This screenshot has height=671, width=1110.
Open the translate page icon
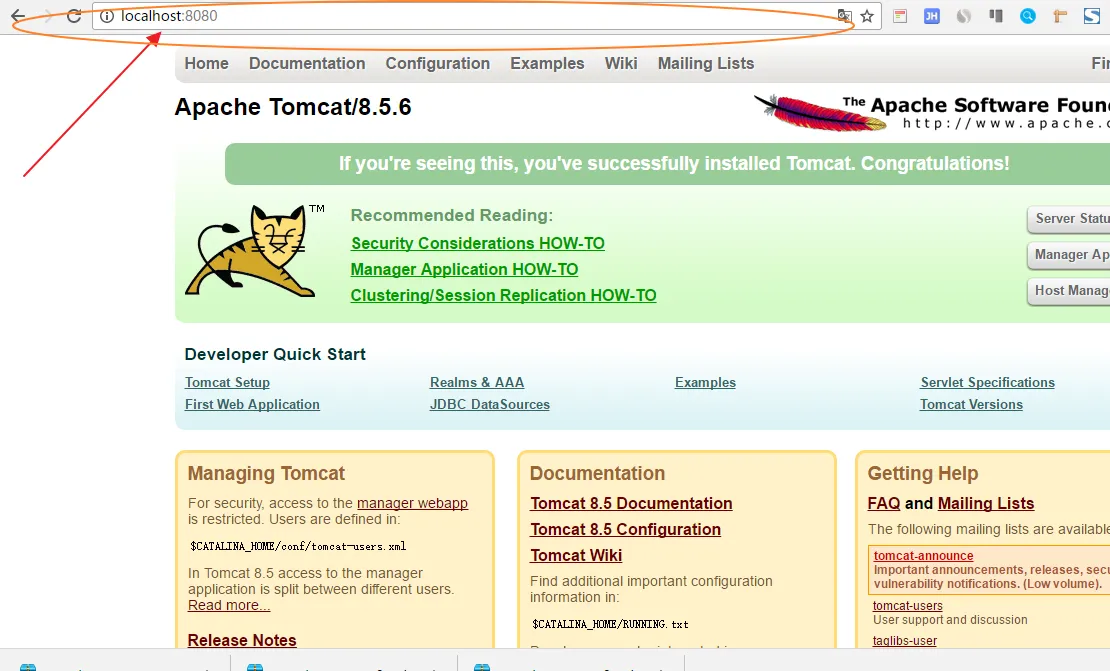844,16
